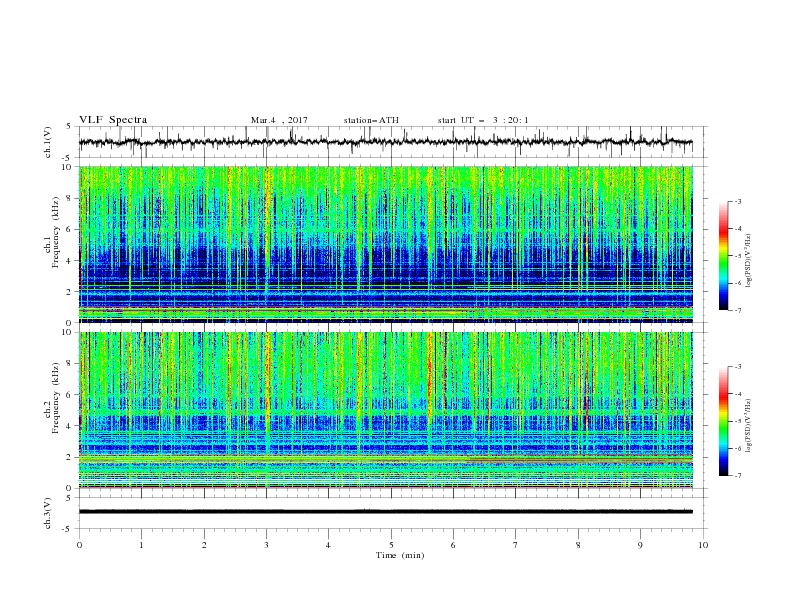Click the ch.2 spectrogram panel
This screenshot has width=792, height=612.
click(385, 410)
